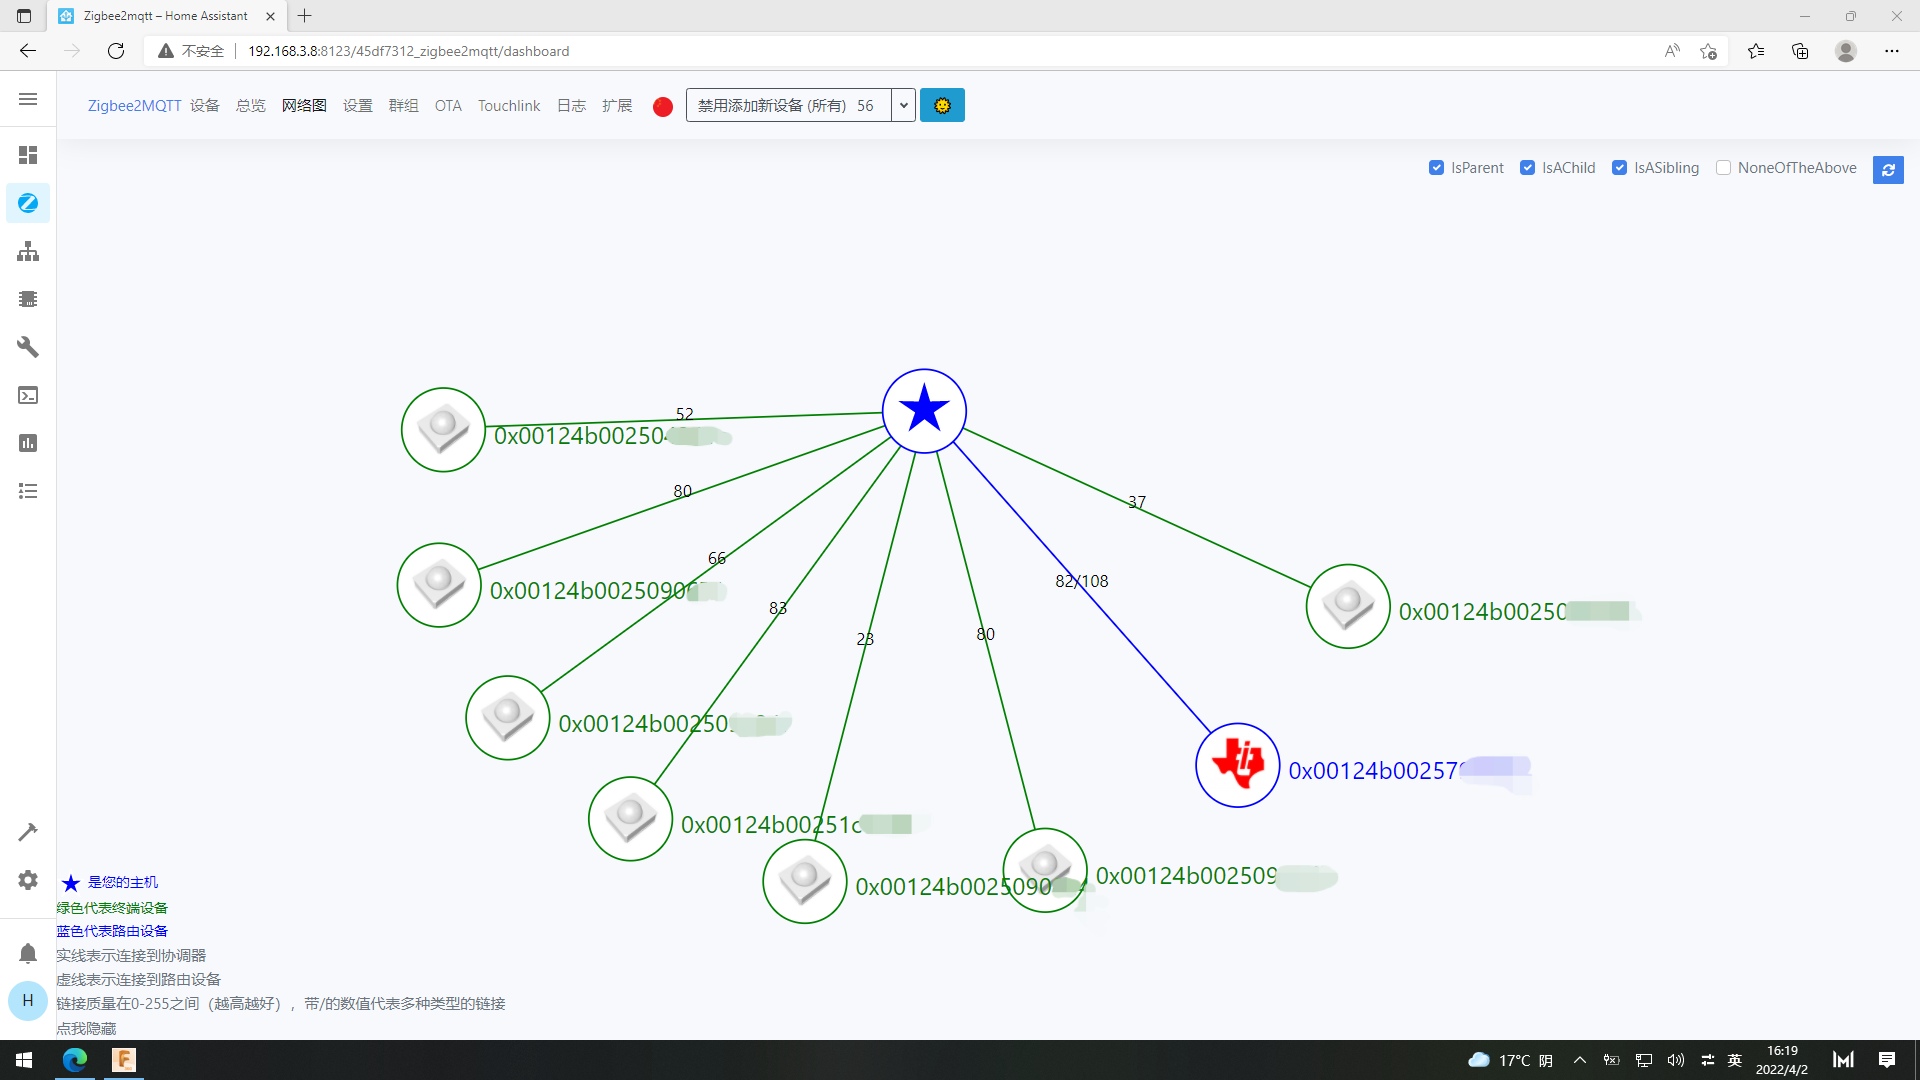Screen dimensions: 1920x1080
Task: Expand the permit join dropdown arrow
Action: [903, 106]
